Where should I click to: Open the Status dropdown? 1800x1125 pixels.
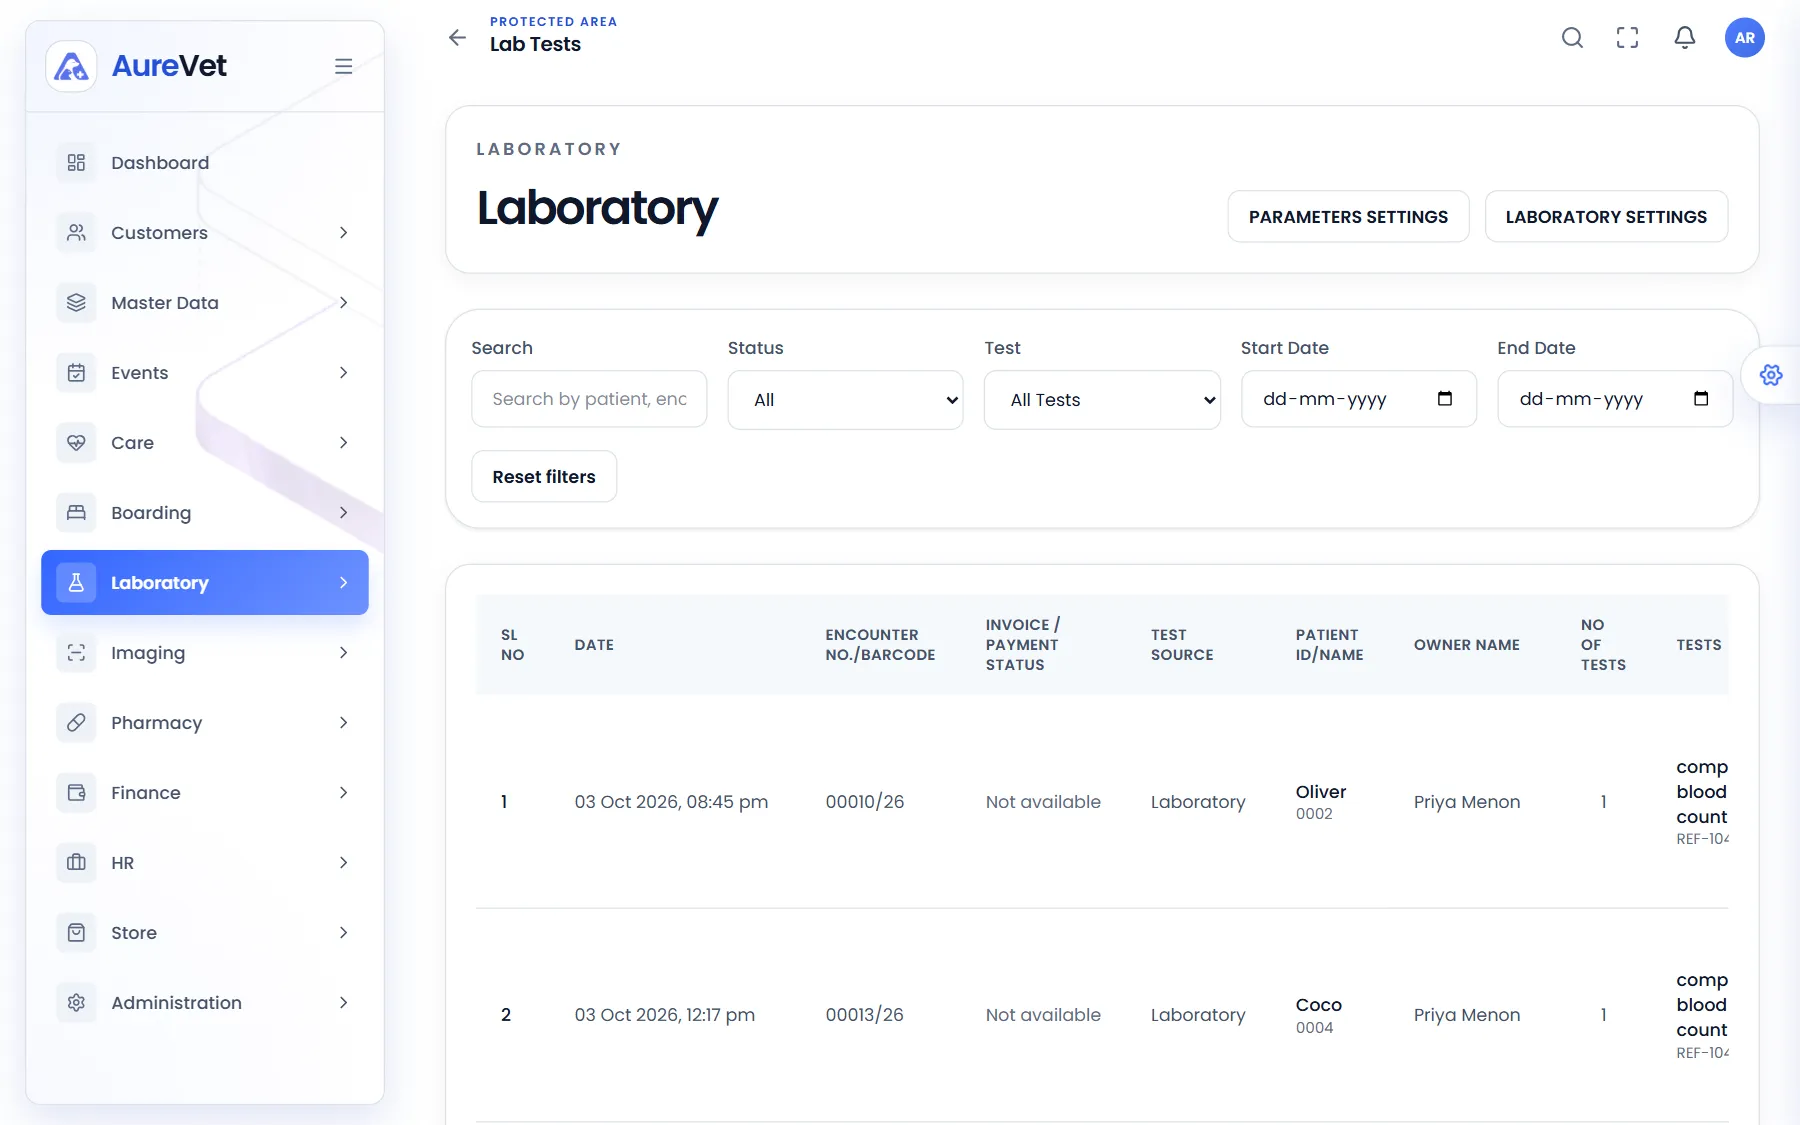[846, 400]
